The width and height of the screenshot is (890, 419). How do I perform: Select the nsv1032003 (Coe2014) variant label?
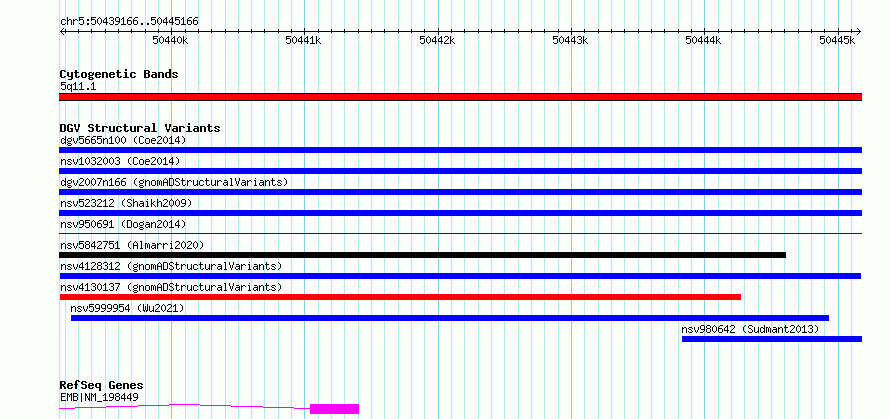pyautogui.click(x=120, y=161)
